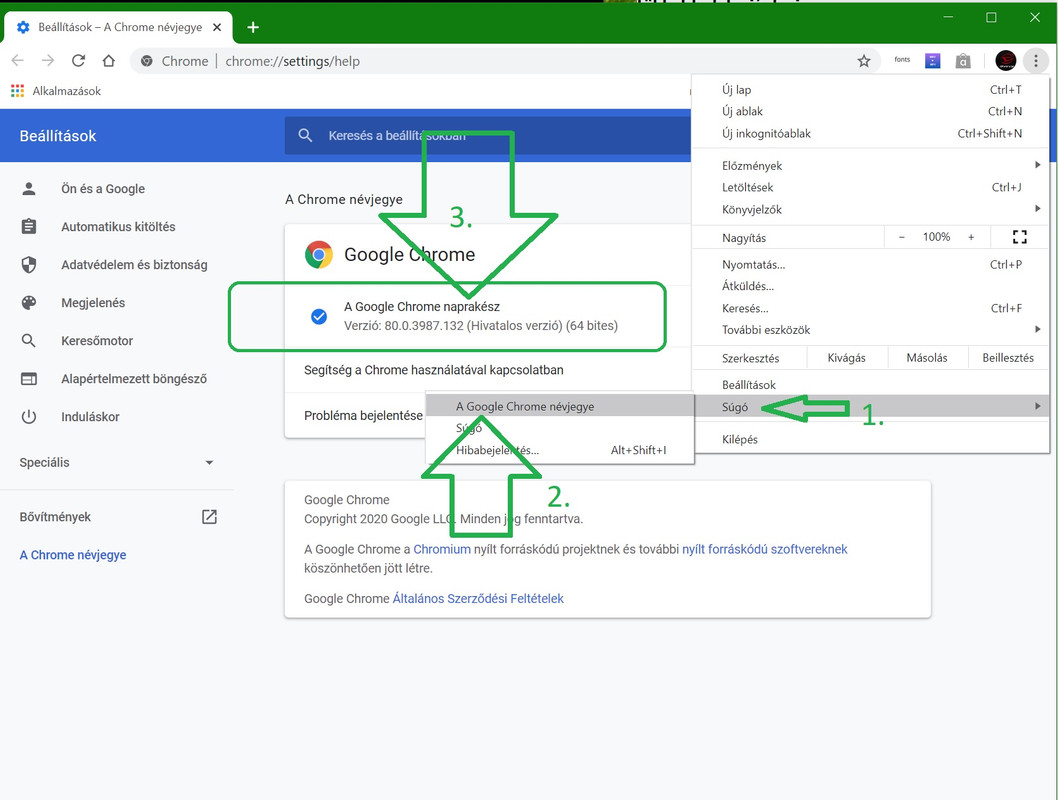
Task: Open Bővítmények external link icon
Action: (209, 517)
